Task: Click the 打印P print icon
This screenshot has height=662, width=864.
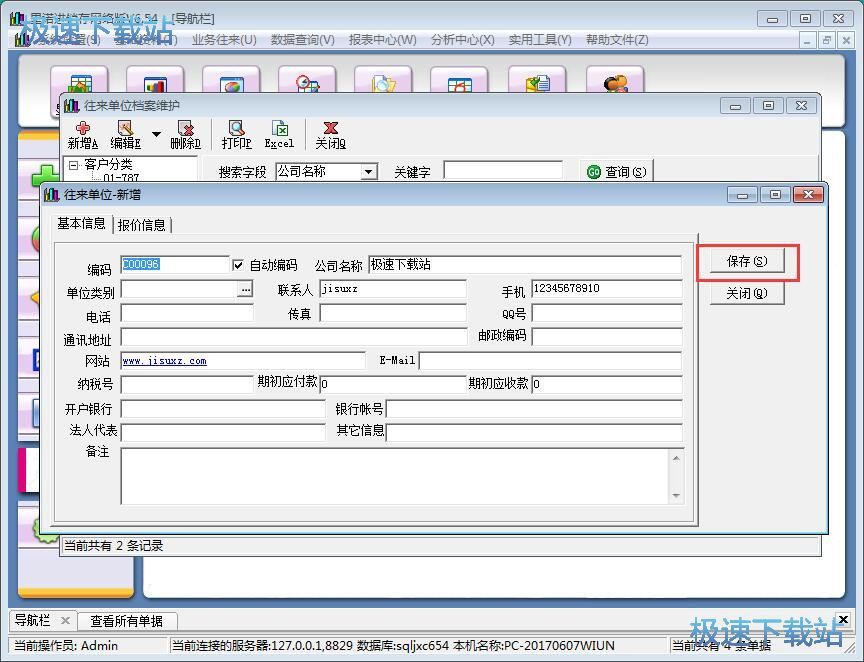Action: pyautogui.click(x=236, y=135)
